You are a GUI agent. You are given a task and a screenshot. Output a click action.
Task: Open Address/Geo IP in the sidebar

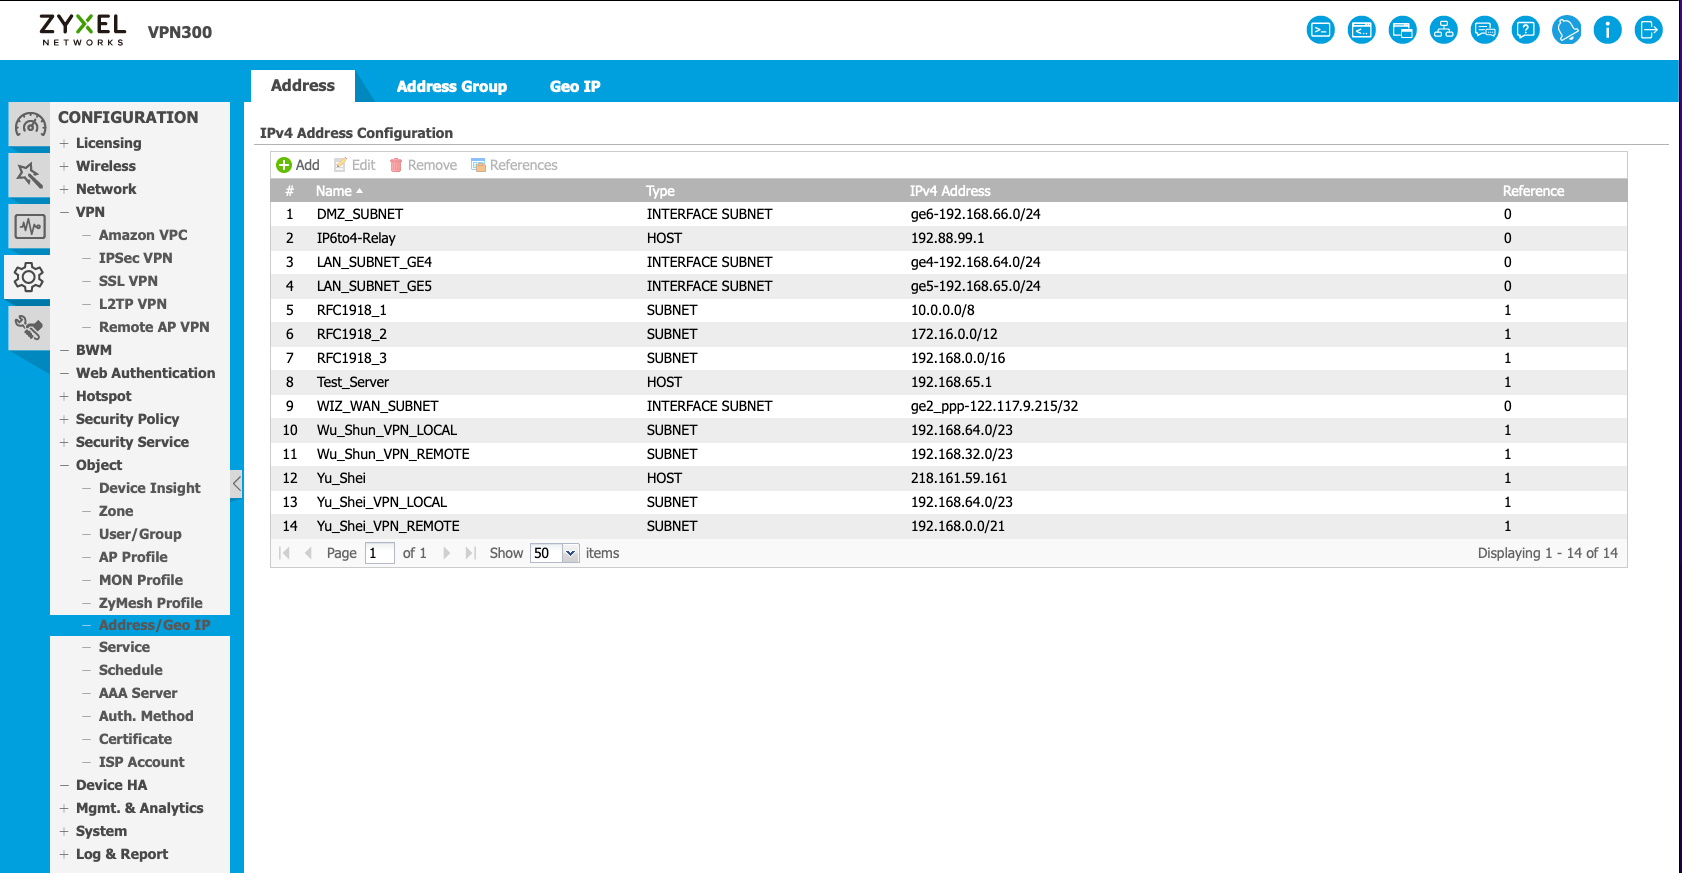pyautogui.click(x=154, y=625)
